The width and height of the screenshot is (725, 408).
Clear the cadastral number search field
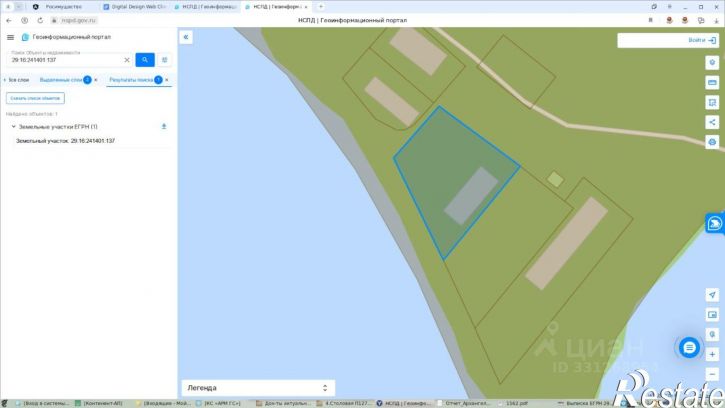[x=127, y=60]
